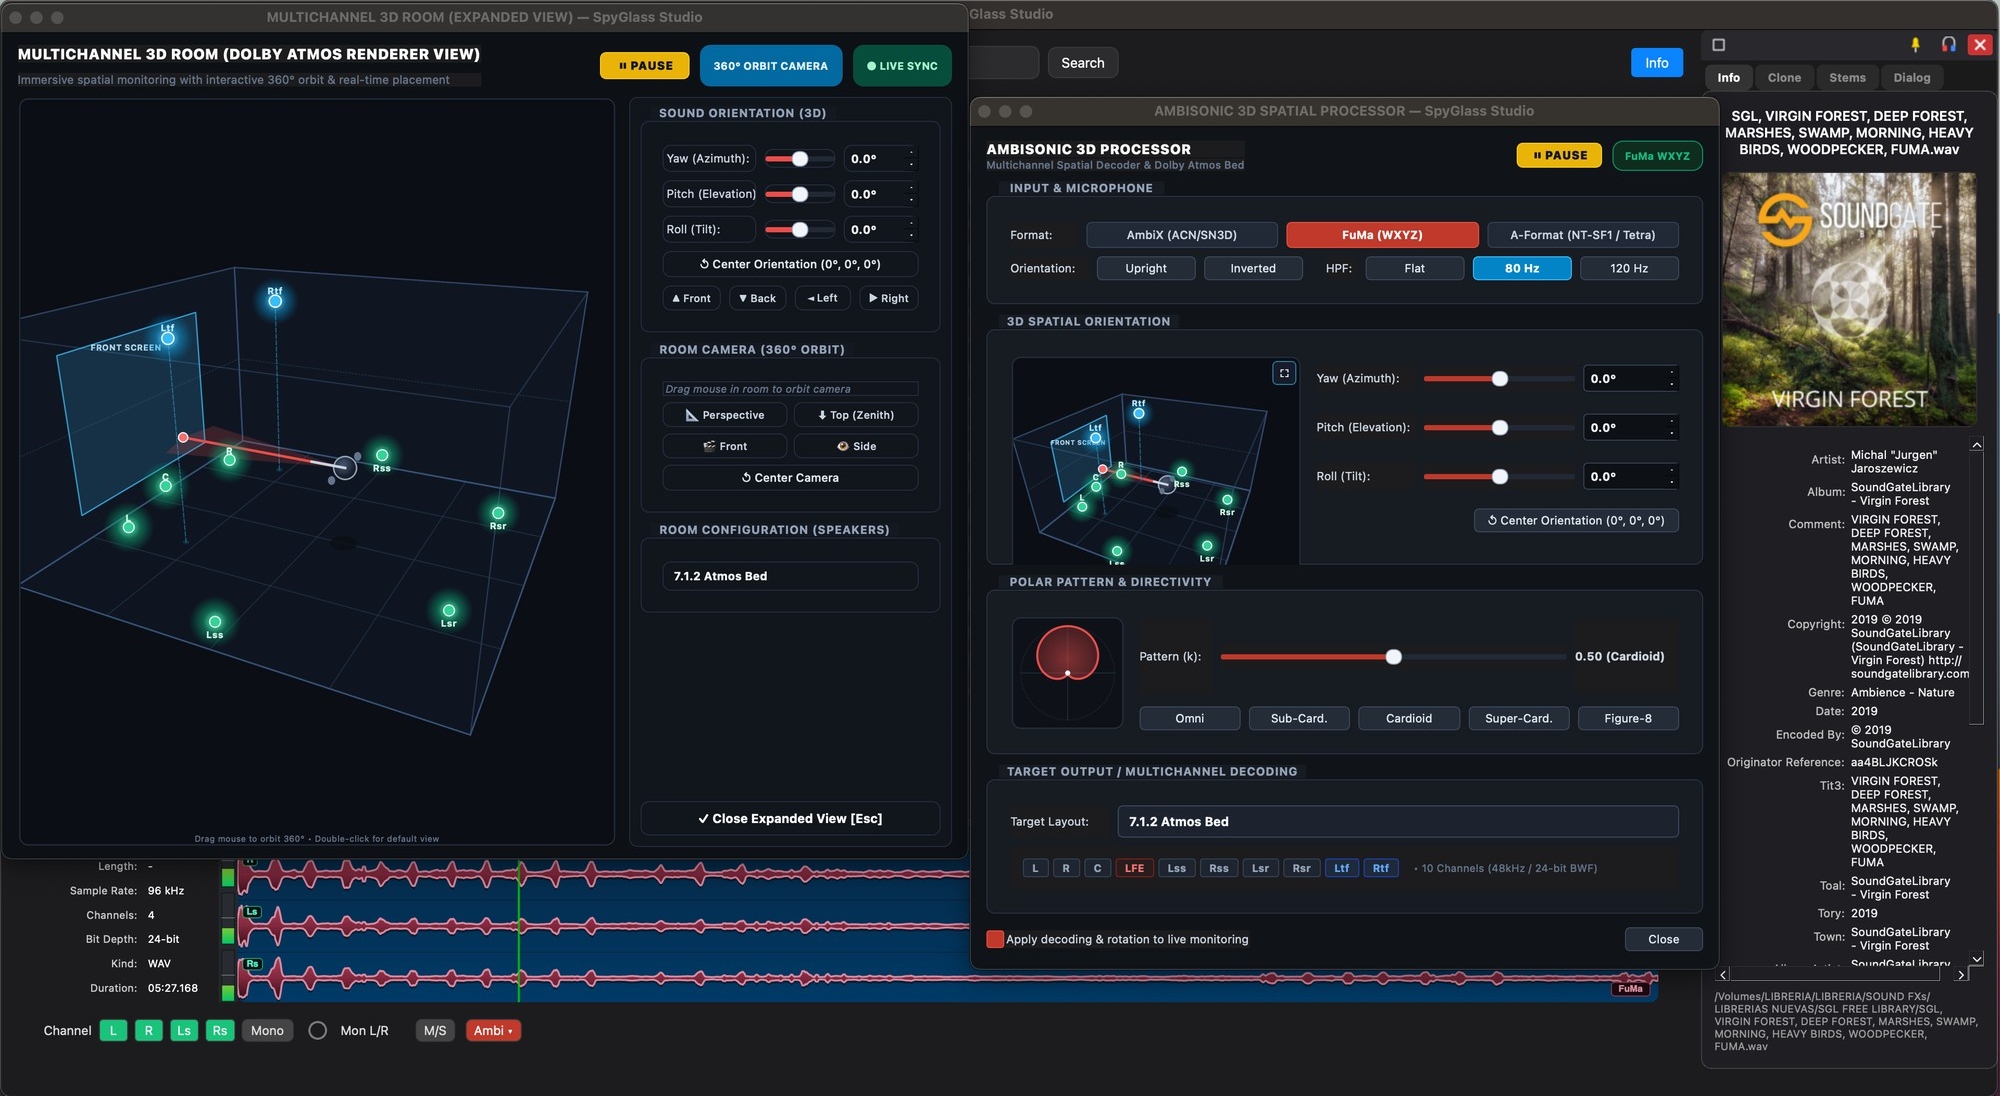This screenshot has height=1096, width=2000.
Task: Open the Room Configuration 7.1.2 Atmos Bed dropdown
Action: [790, 576]
